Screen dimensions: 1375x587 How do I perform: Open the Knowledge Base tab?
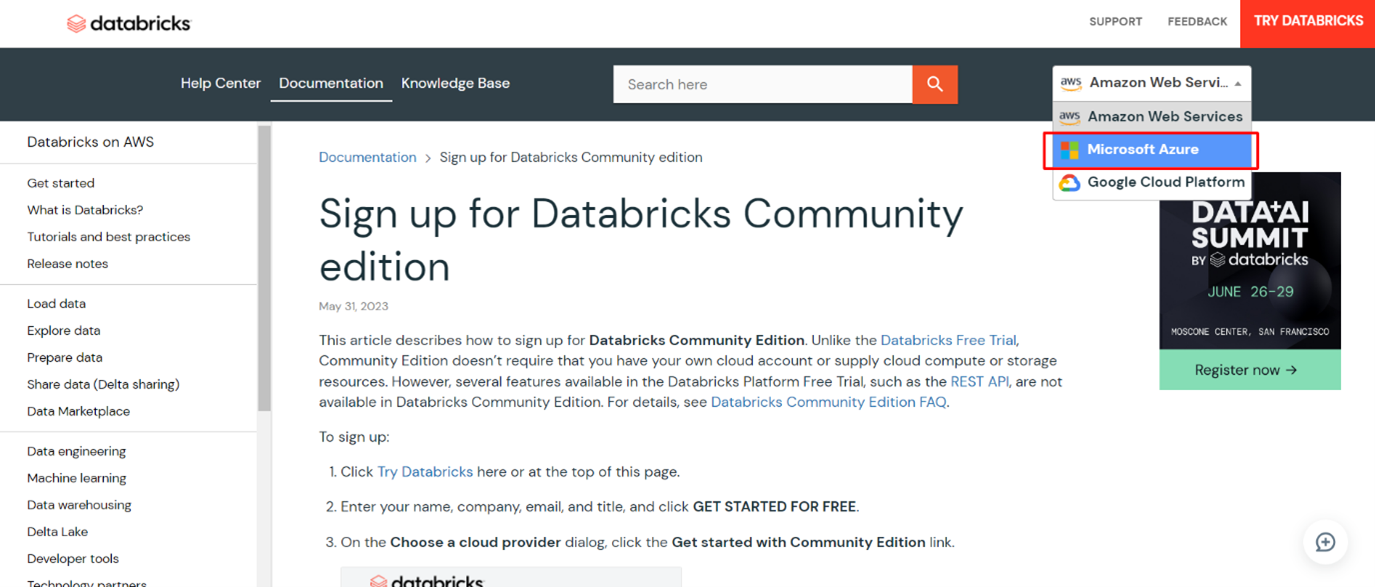(x=455, y=84)
